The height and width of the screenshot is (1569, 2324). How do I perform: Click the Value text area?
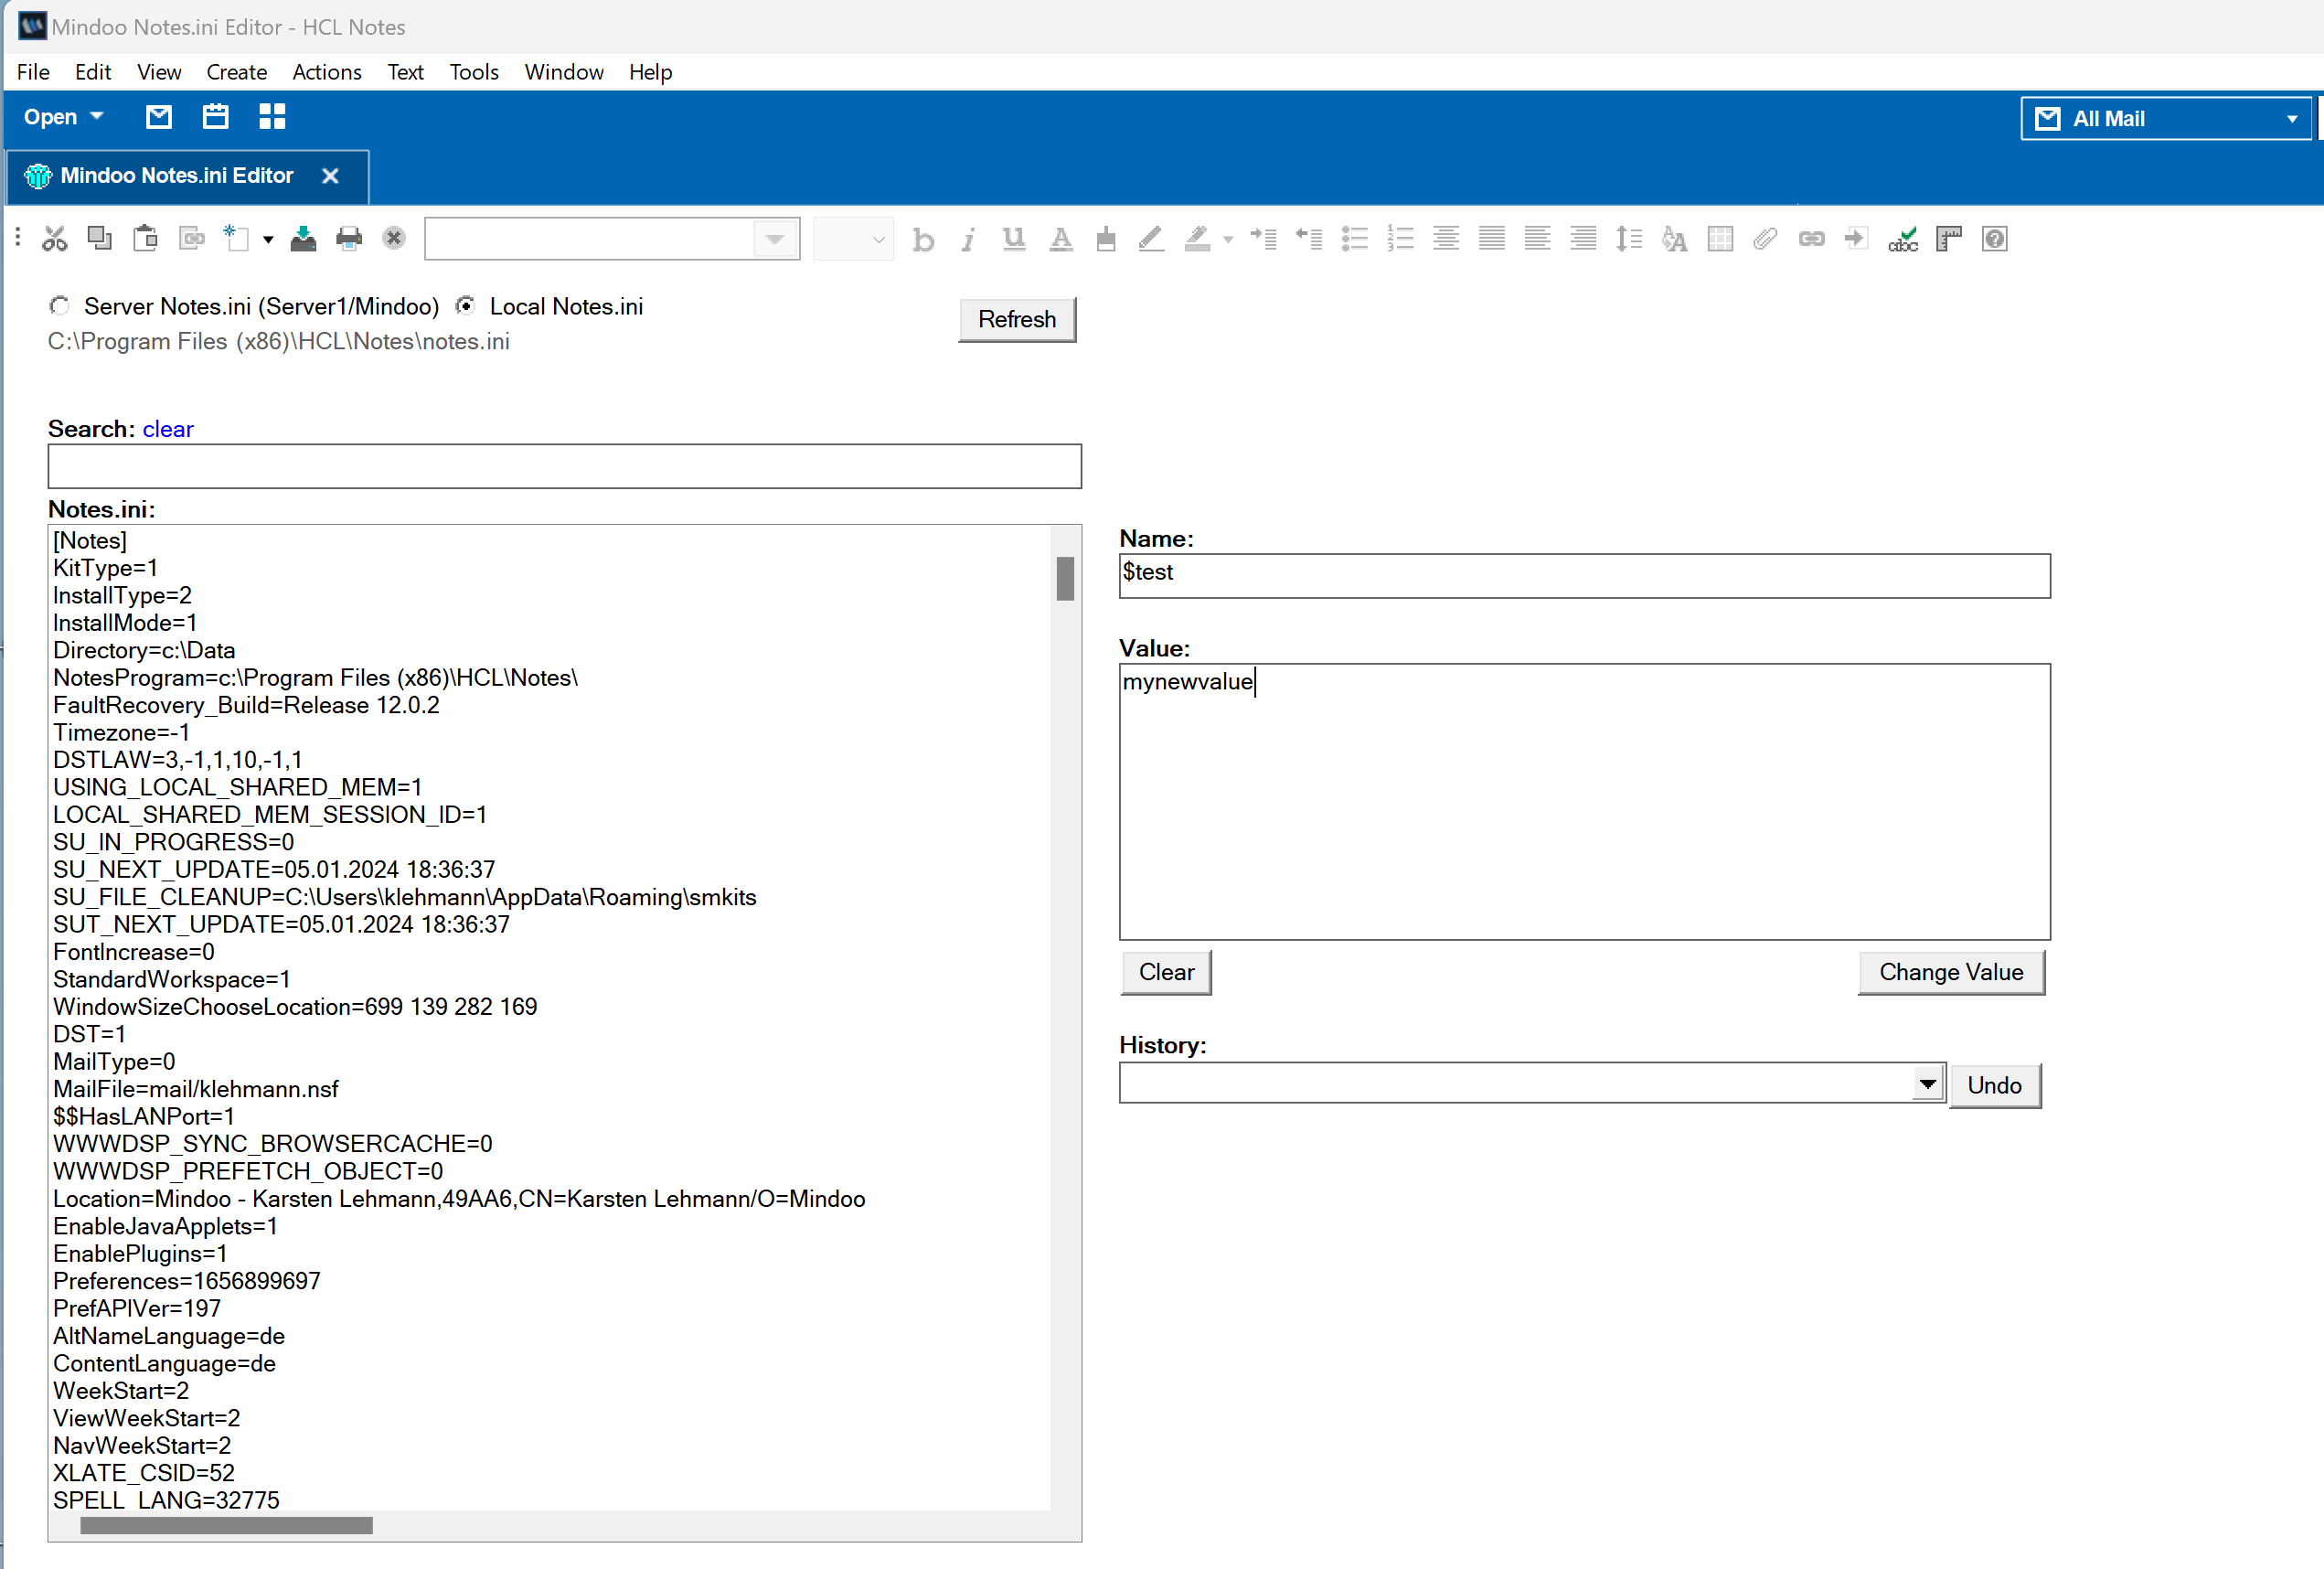1584,801
